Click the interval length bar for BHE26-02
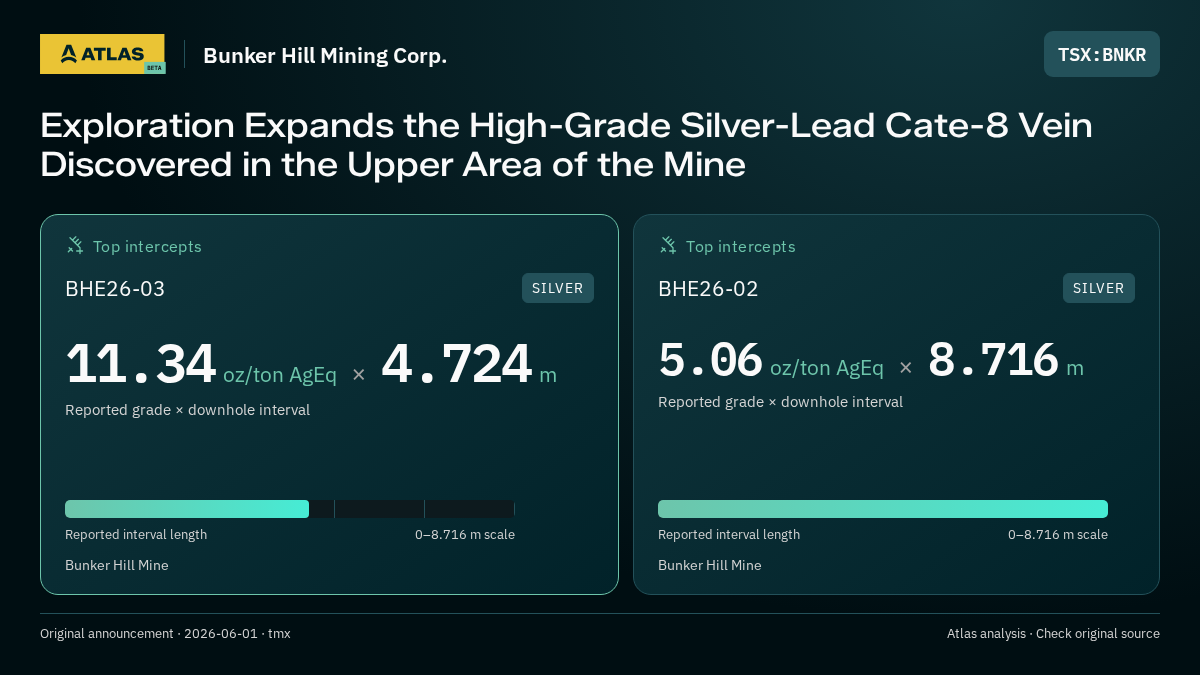Viewport: 1200px width, 675px height. click(x=883, y=509)
